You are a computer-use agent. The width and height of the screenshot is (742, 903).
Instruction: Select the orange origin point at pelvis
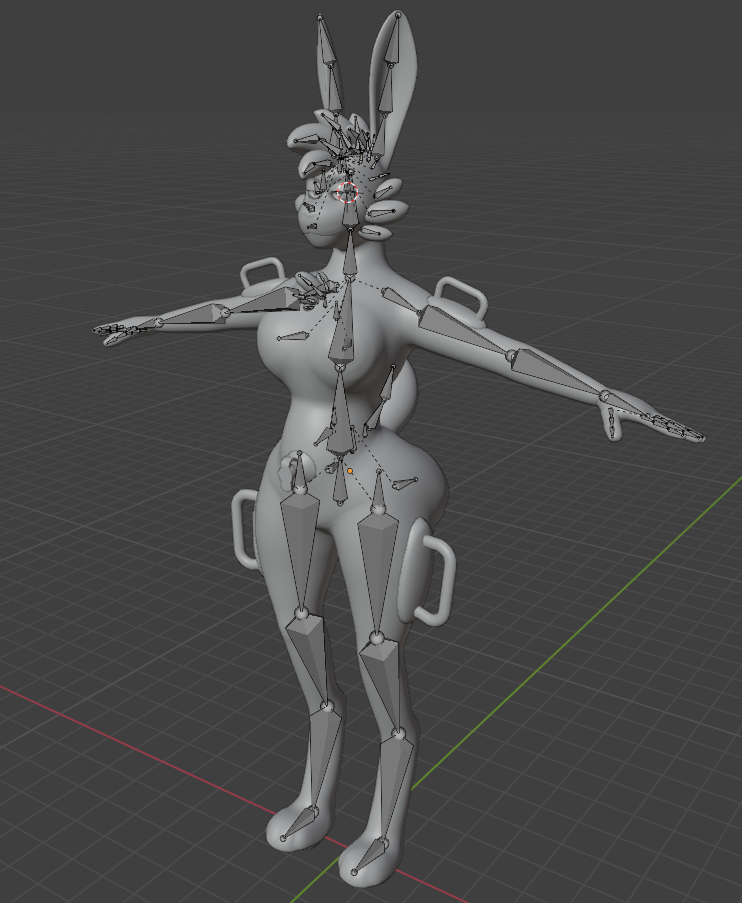[350, 471]
